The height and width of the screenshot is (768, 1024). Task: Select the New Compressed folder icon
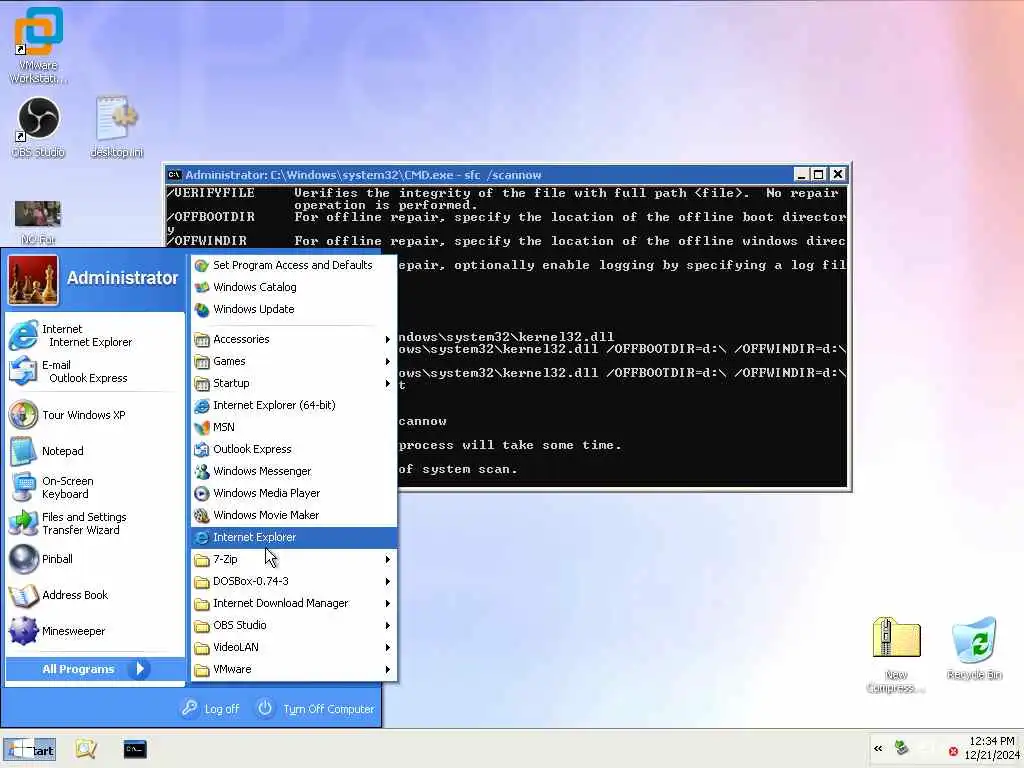click(896, 655)
